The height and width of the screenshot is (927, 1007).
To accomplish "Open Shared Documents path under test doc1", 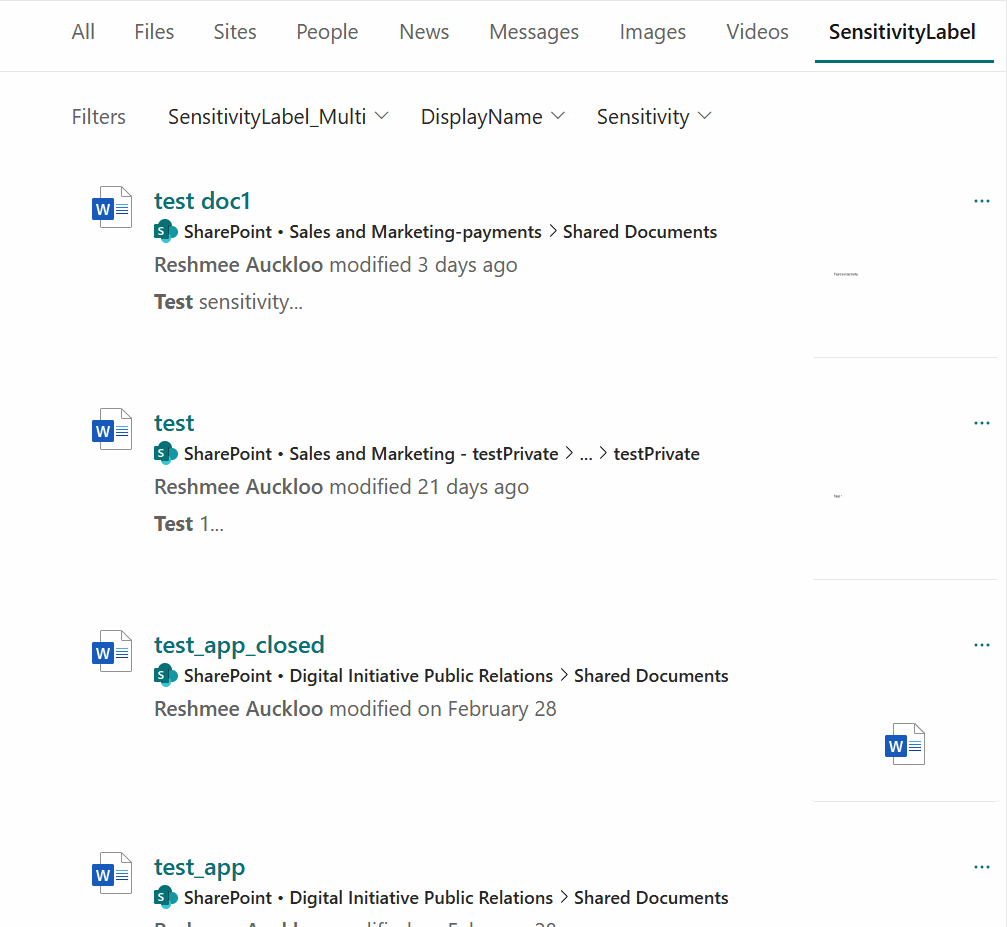I will [640, 232].
